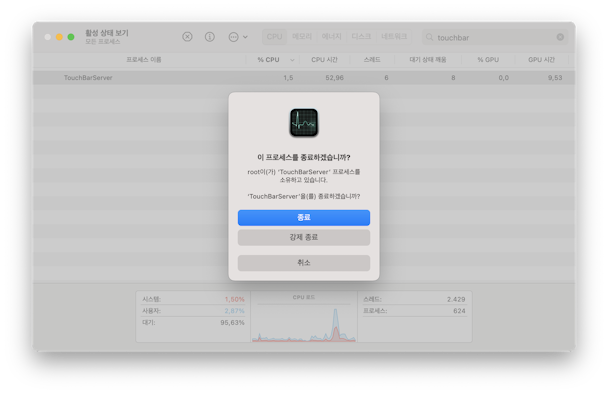This screenshot has height=394, width=608.
Task: Click the green zoom window button
Action: pyautogui.click(x=71, y=37)
